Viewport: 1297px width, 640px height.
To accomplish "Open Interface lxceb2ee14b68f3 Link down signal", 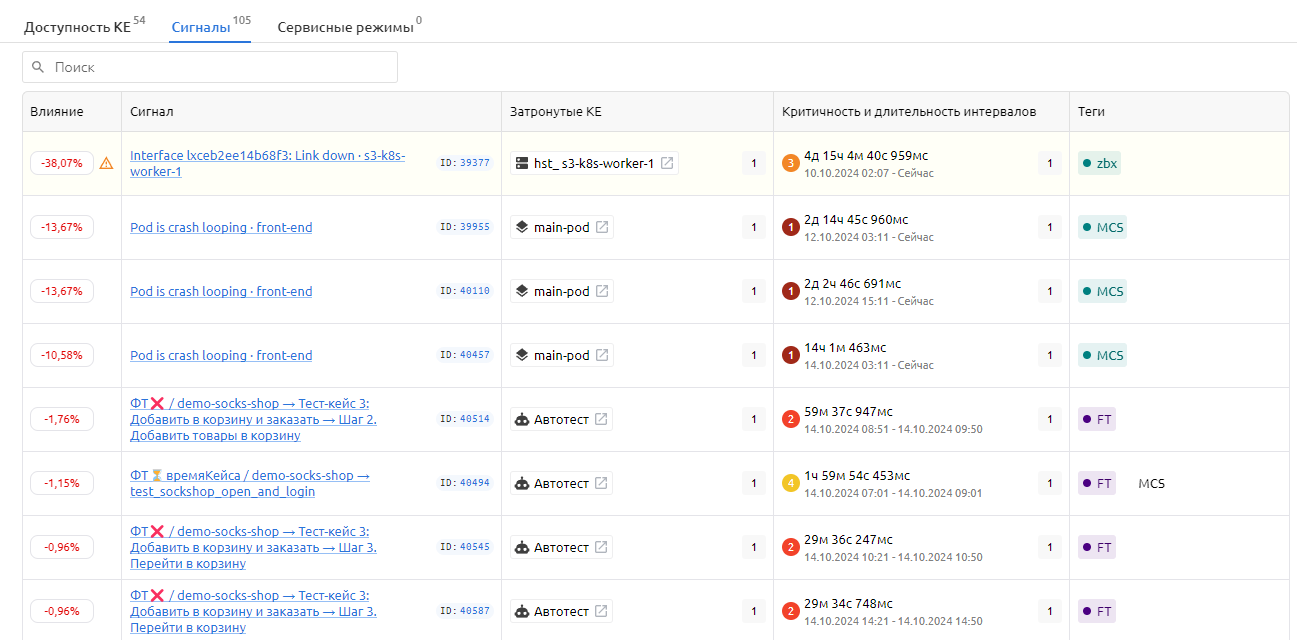I will [267, 163].
